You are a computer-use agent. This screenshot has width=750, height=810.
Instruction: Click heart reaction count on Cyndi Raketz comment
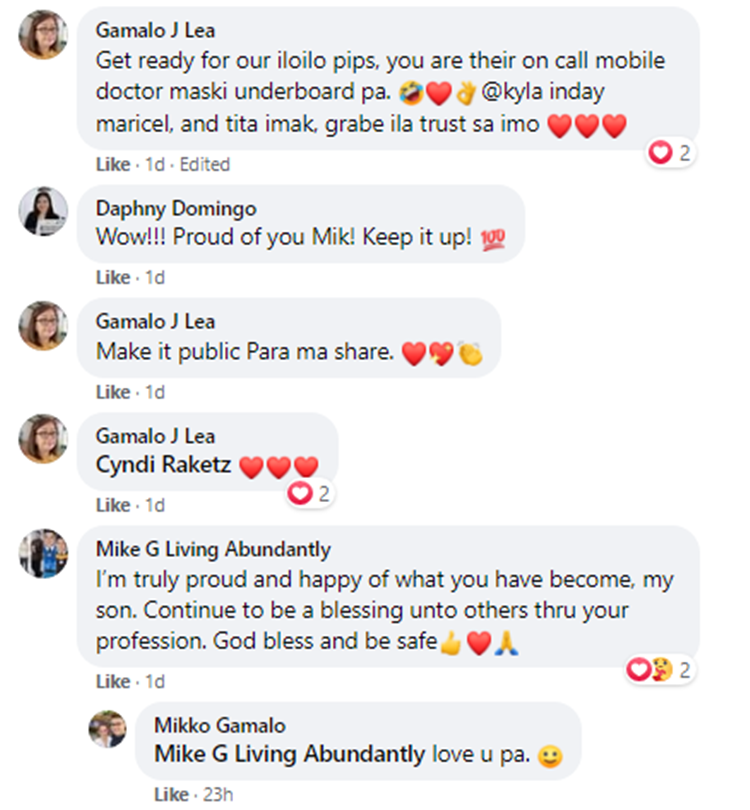tap(309, 493)
